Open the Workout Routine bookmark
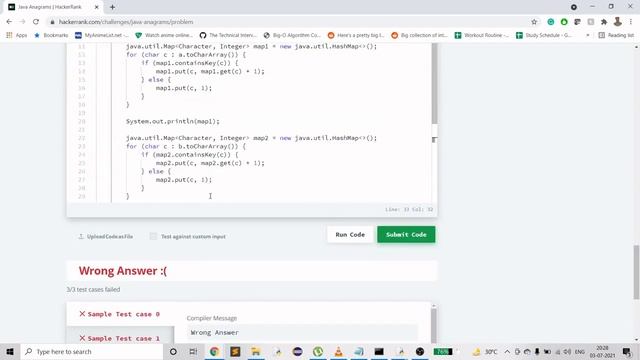Screen dimensions: 640x360 (482, 36)
